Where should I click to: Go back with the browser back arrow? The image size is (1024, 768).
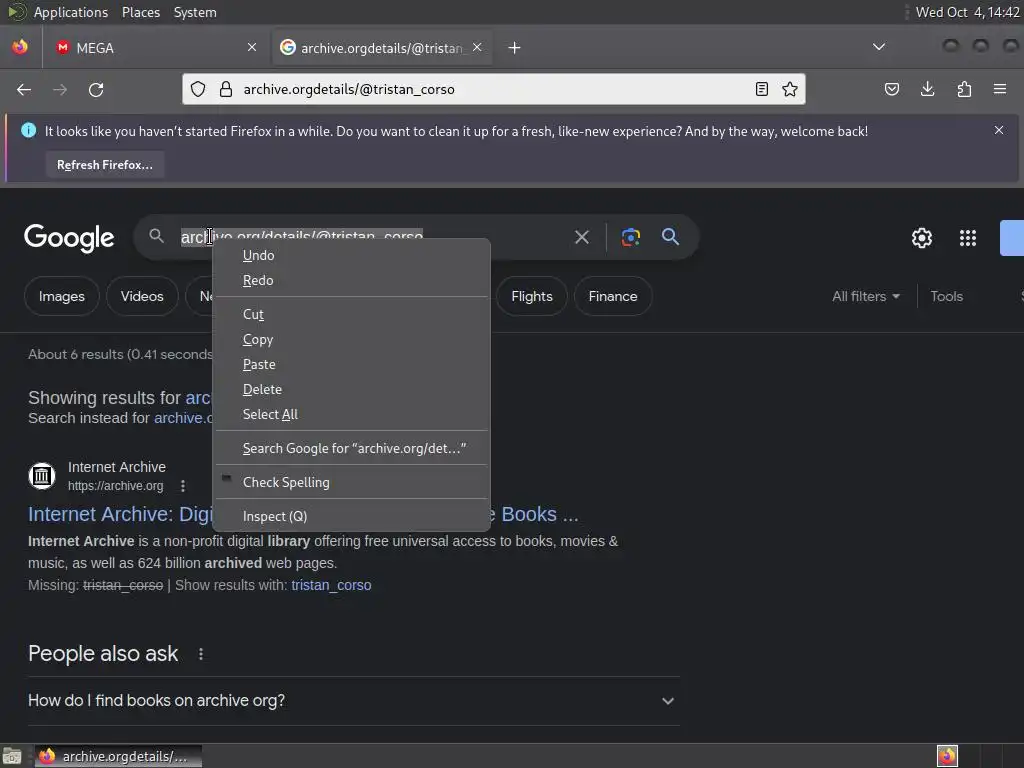click(24, 89)
